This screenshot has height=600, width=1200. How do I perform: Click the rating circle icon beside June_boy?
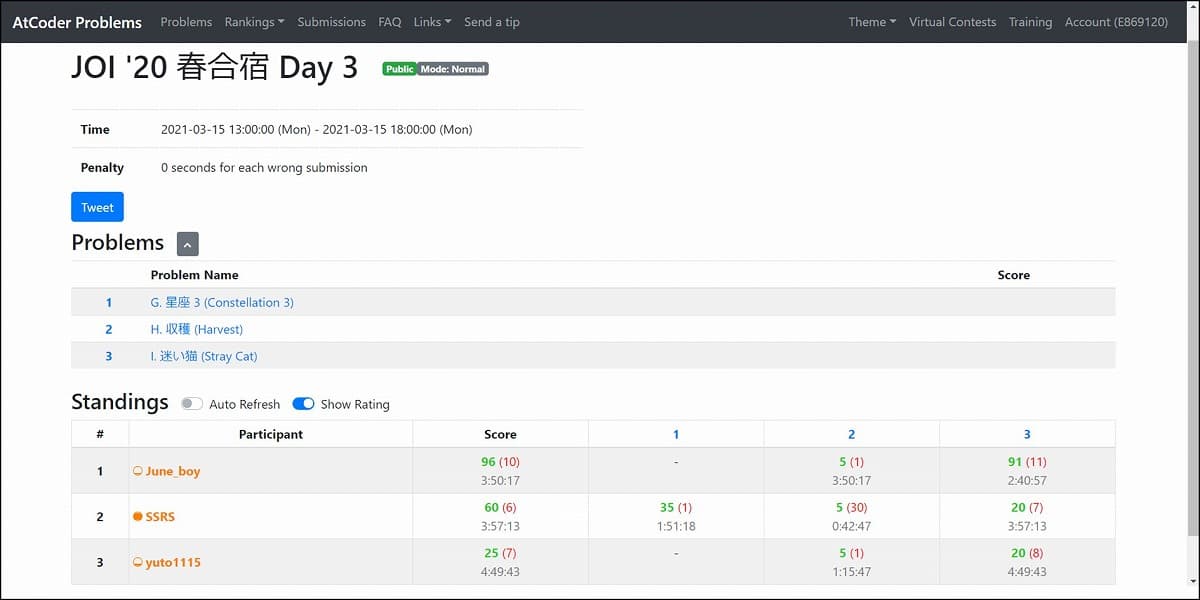[x=138, y=471]
